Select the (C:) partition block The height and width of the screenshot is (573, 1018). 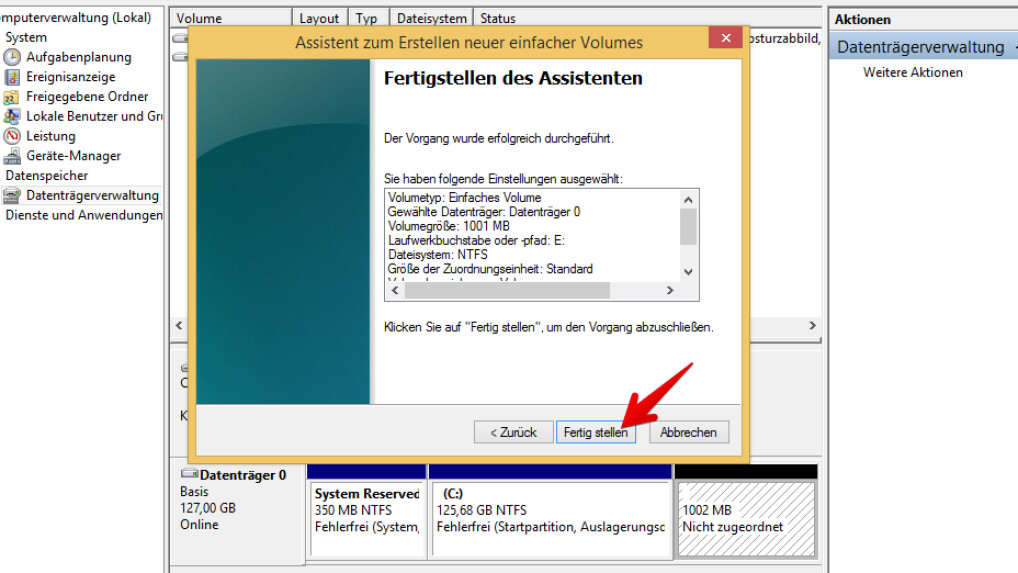[x=551, y=519]
